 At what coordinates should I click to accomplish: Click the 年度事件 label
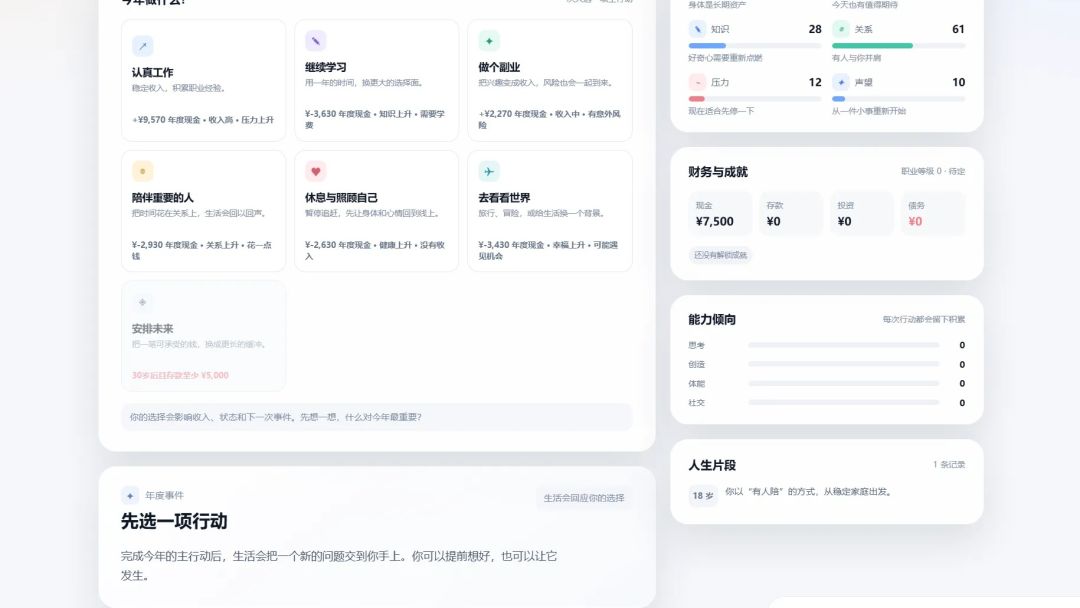pos(164,496)
